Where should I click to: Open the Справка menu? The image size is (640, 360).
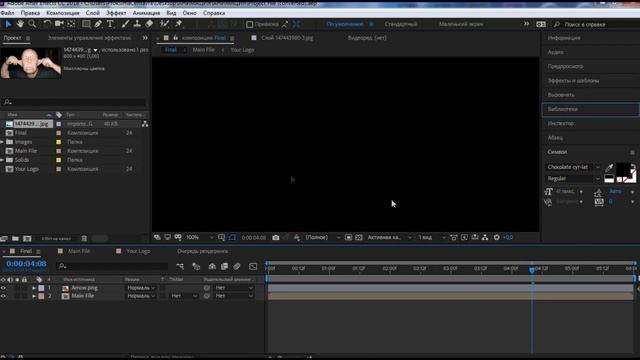pyautogui.click(x=214, y=13)
